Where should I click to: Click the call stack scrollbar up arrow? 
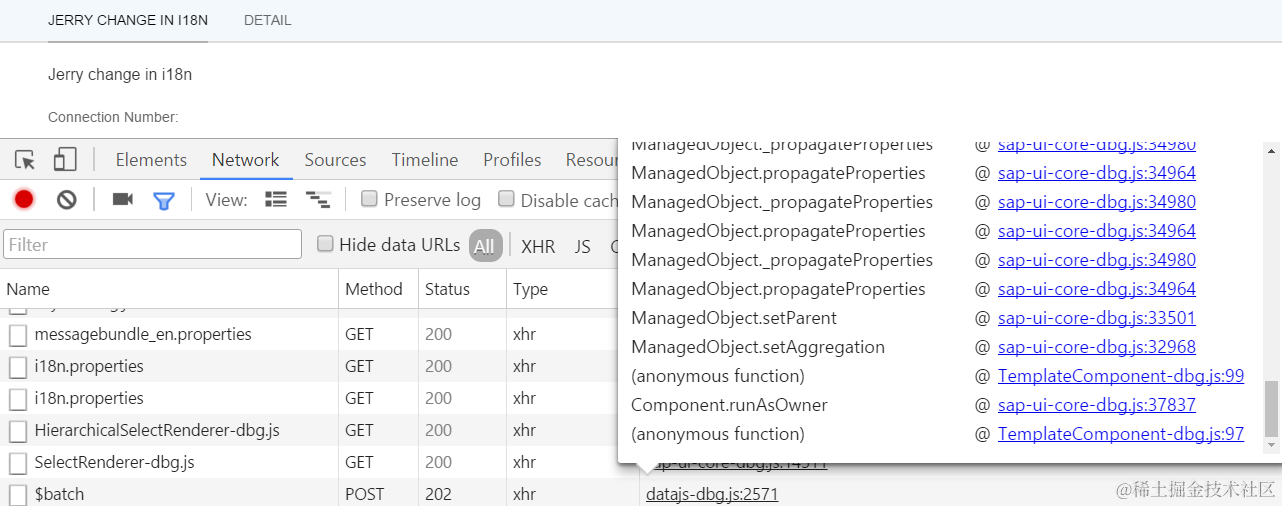[x=1272, y=151]
